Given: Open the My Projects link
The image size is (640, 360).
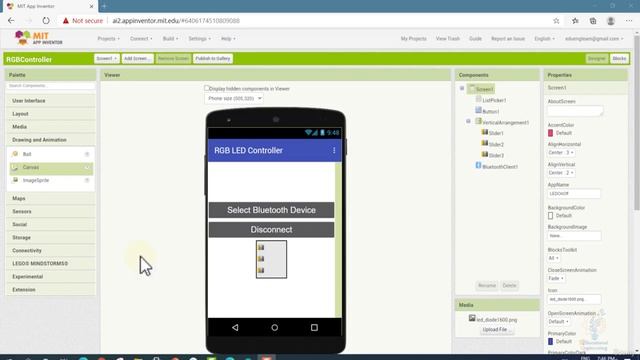Looking at the screenshot, I should tap(413, 38).
